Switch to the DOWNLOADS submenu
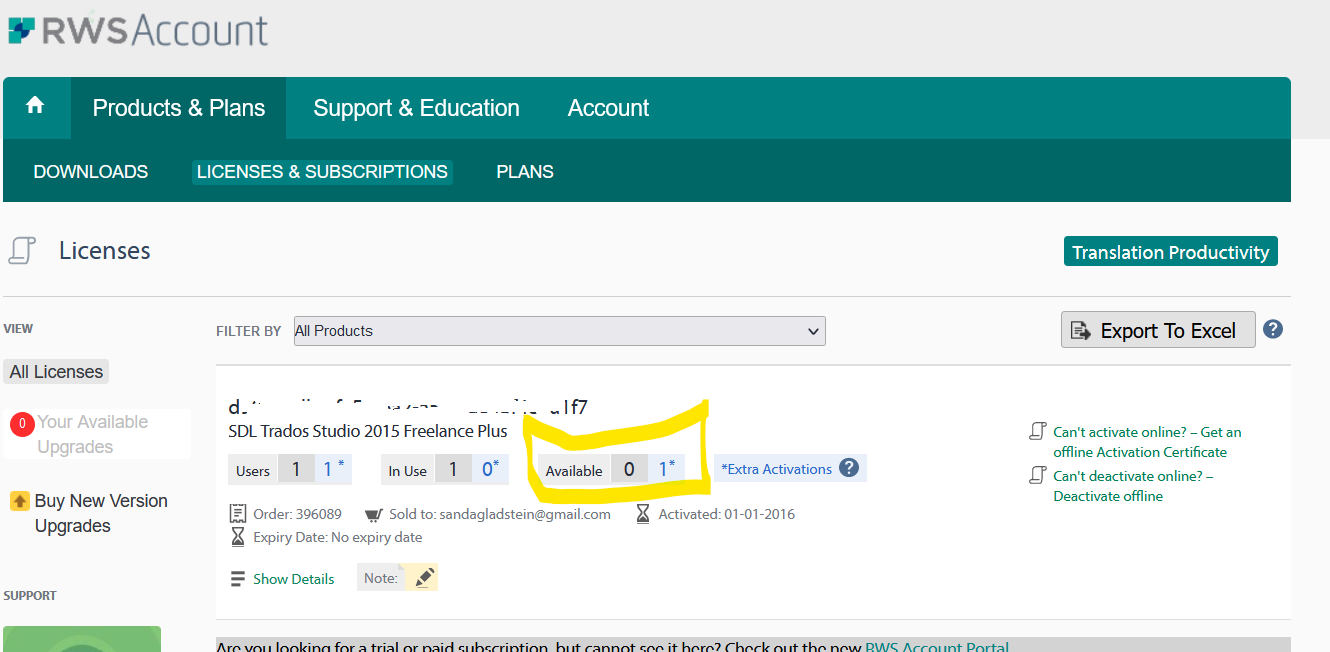Screen dimensions: 1330x652 tap(91, 172)
